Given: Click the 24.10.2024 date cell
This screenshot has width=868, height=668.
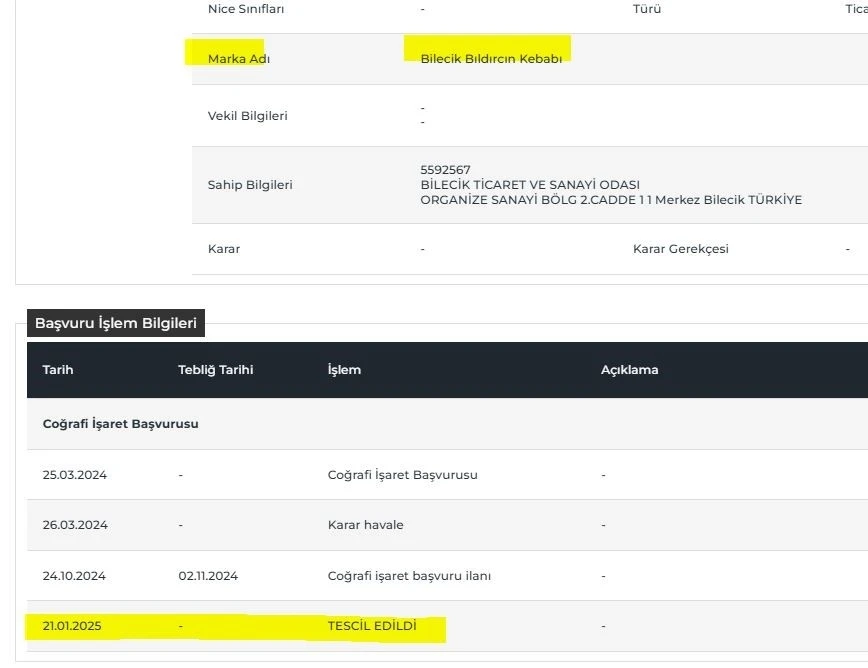Looking at the screenshot, I should pyautogui.click(x=74, y=576).
